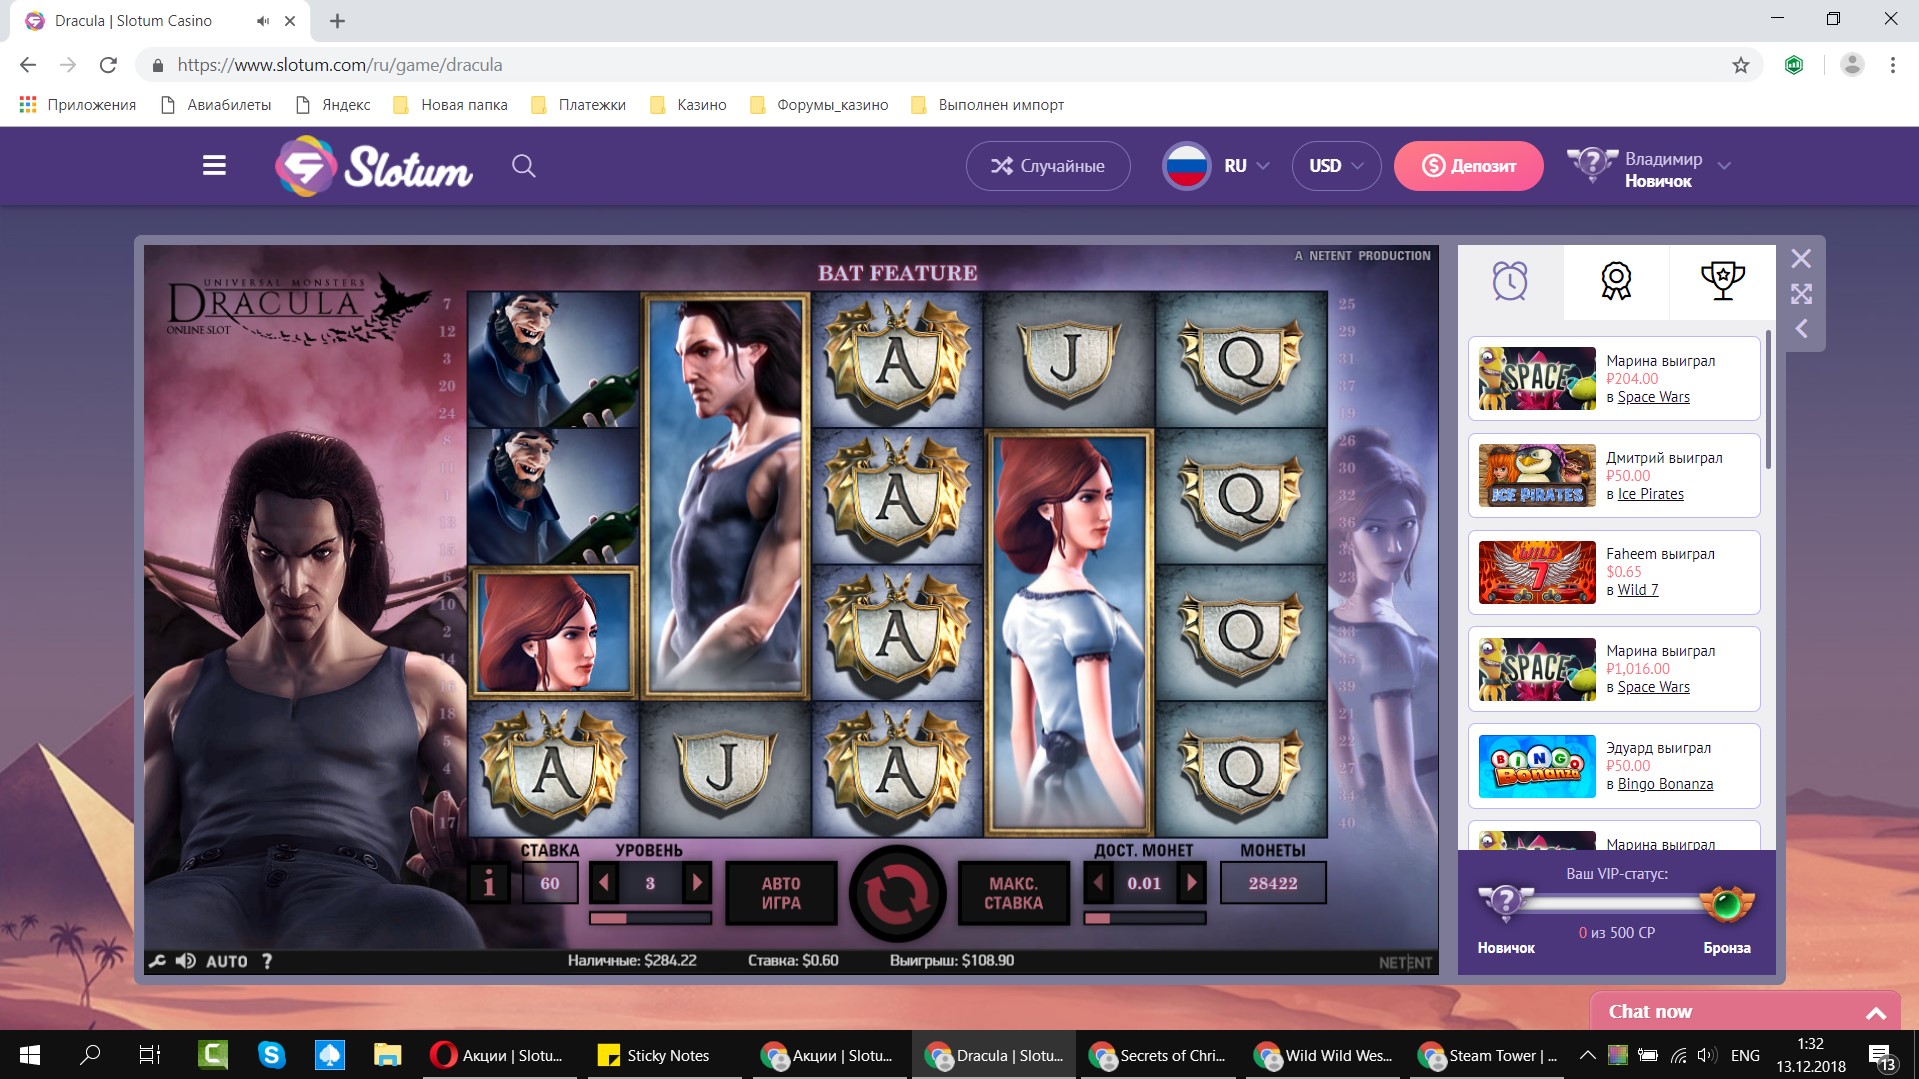
Task: Open the Казино bookmarks folder
Action: (688, 105)
